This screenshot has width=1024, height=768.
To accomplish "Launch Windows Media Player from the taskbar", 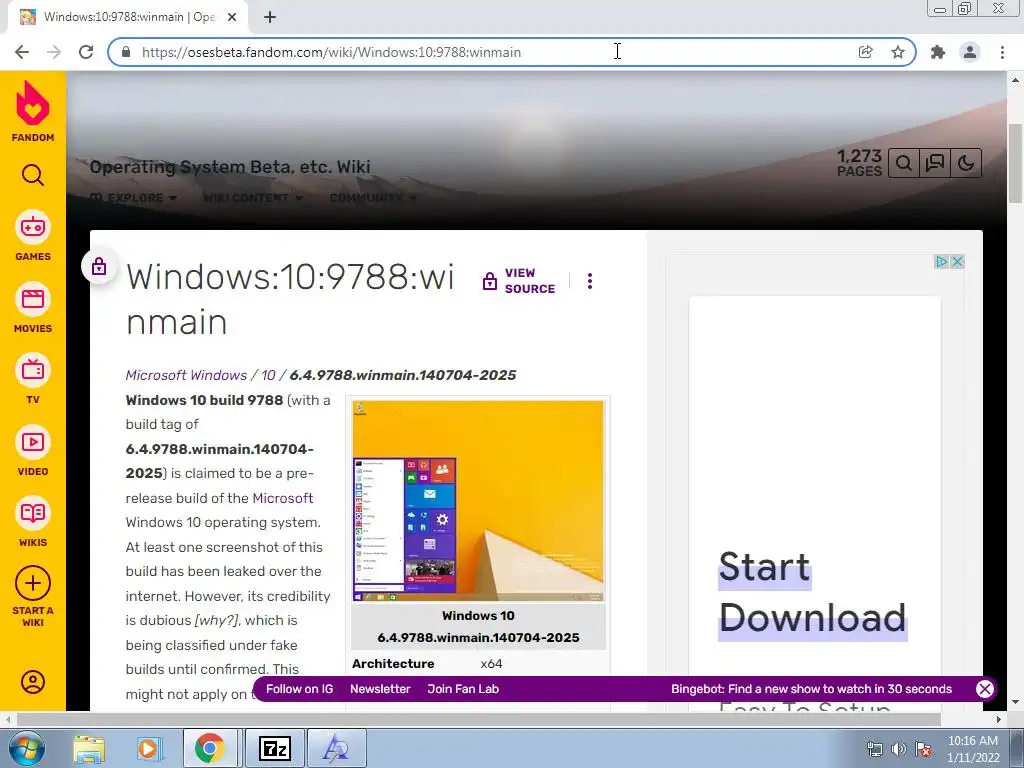I will point(149,748).
